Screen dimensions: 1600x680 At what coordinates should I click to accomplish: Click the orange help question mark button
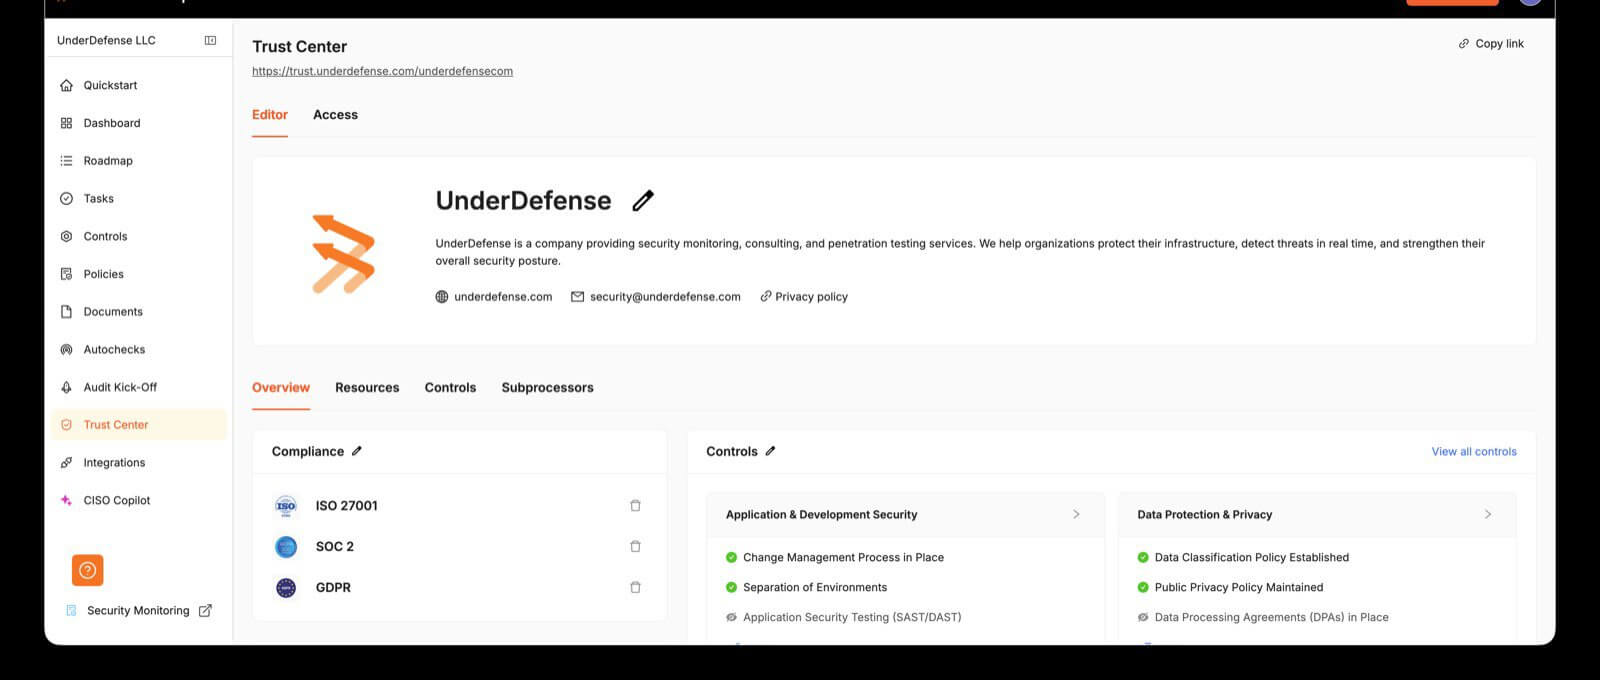(x=88, y=570)
